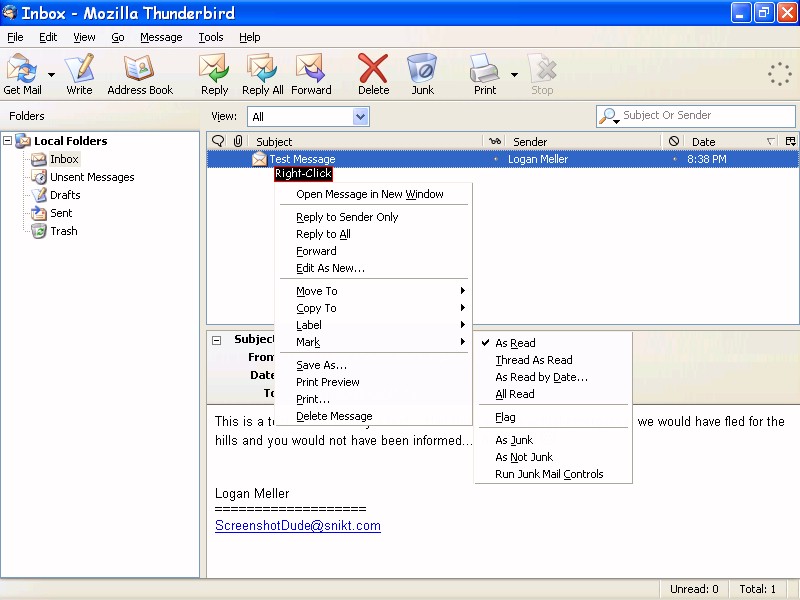Click the attachment paperclip column header
800x600 pixels.
238,141
